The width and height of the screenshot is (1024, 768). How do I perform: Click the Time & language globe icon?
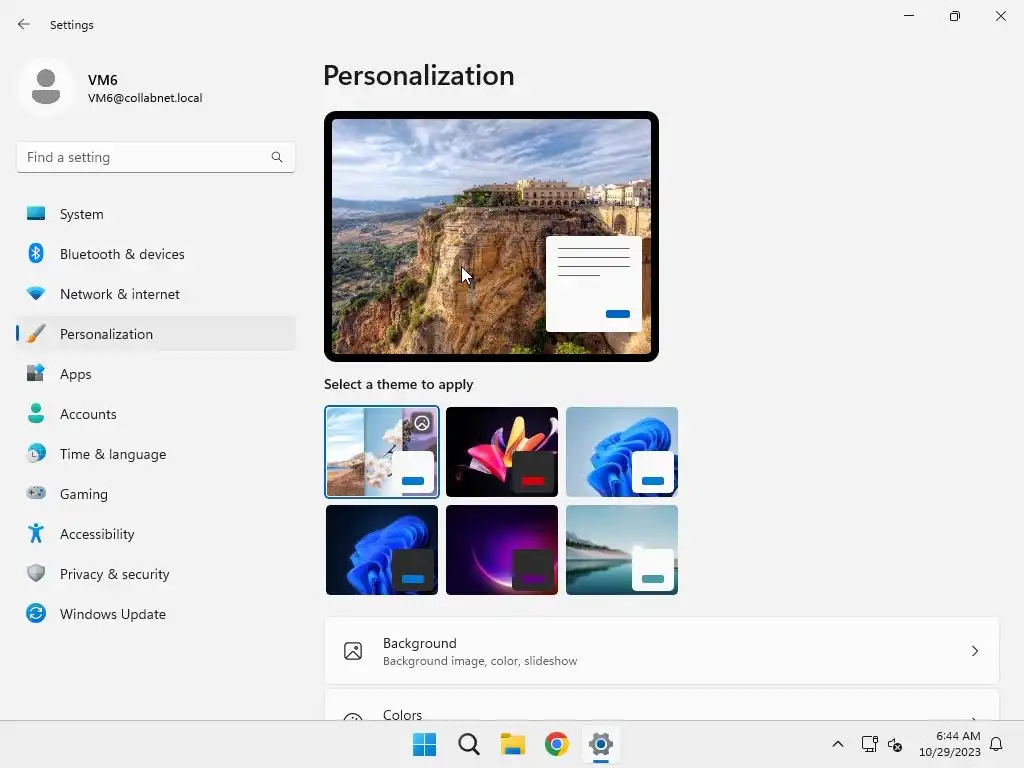[x=36, y=453]
